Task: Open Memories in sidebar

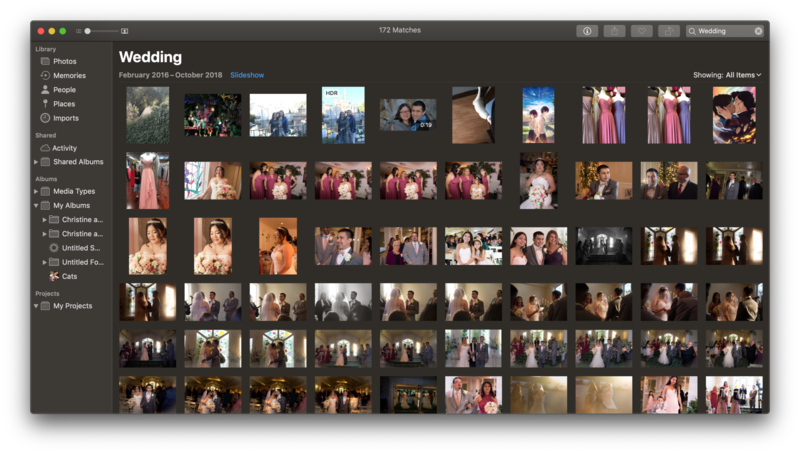Action: (71, 75)
